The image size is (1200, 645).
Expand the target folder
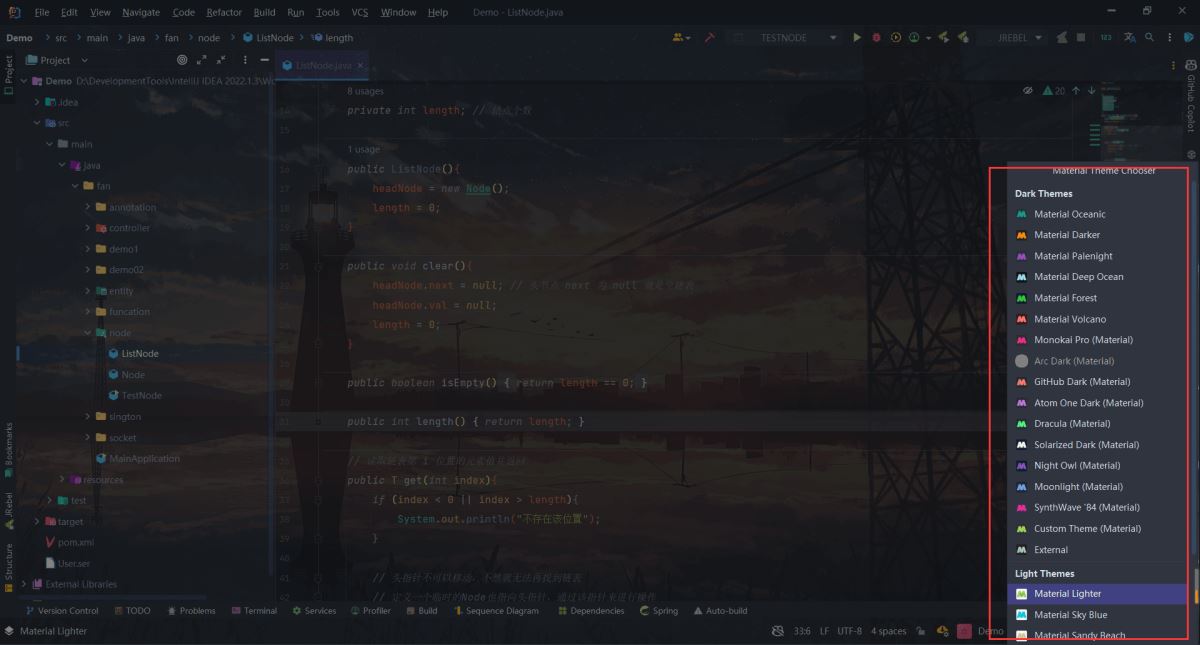click(37, 521)
